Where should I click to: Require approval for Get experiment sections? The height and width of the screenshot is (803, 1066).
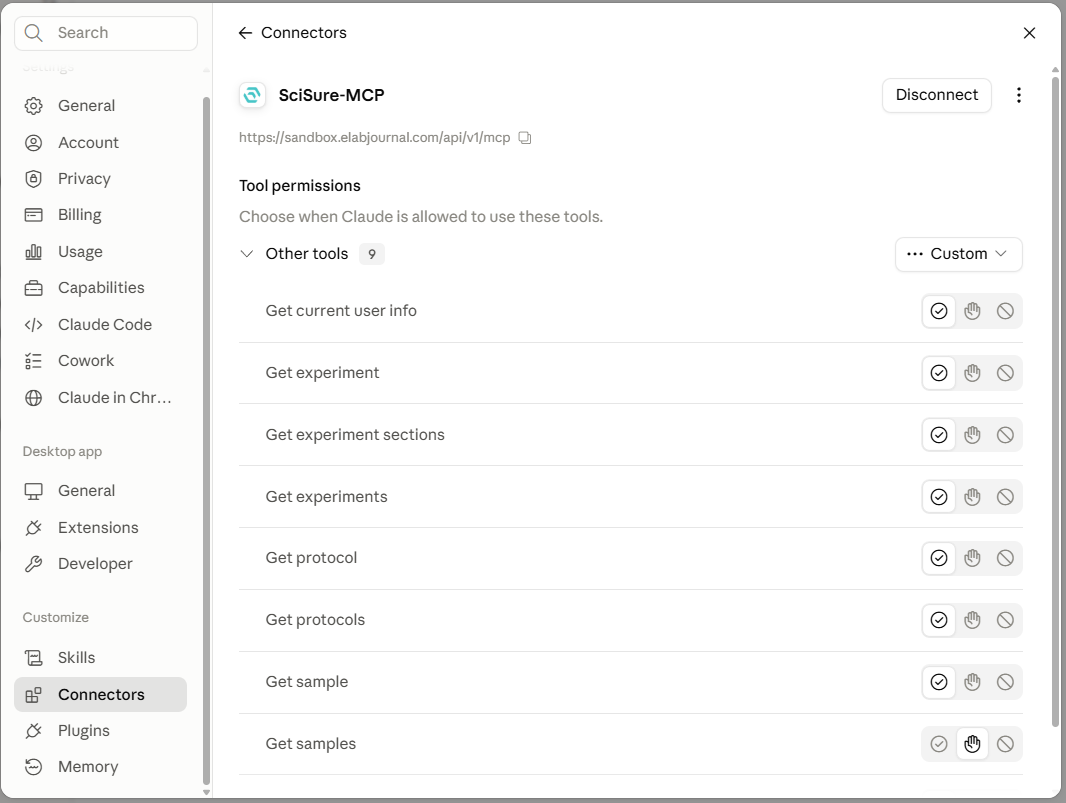(x=972, y=435)
